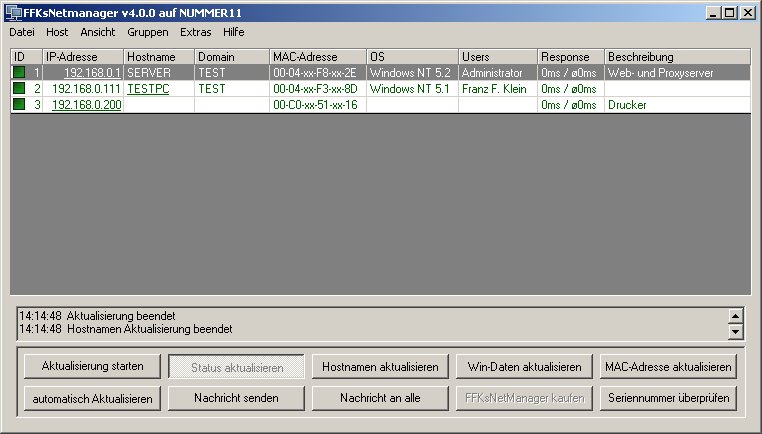Click Aktualisierung starten button
Viewport: 762px width, 434px height.
[92, 366]
